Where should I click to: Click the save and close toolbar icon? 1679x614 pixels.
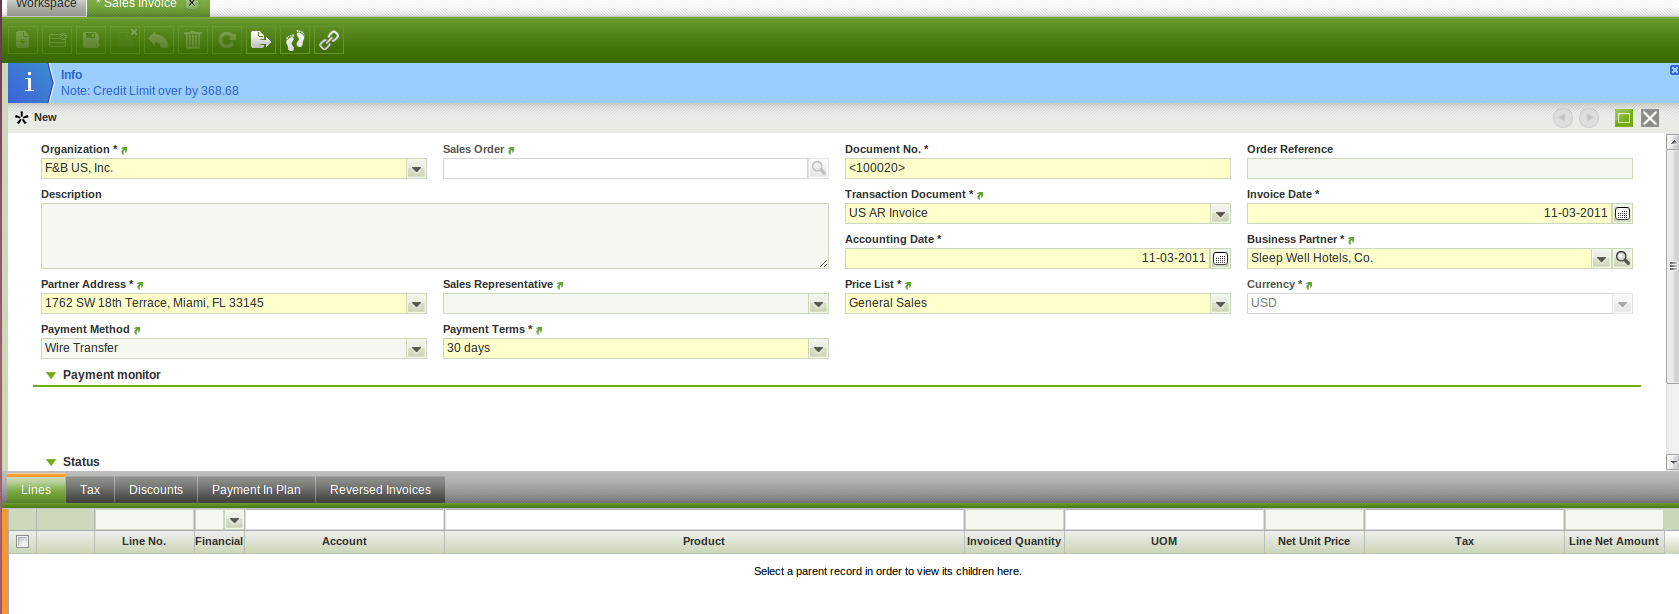(125, 40)
